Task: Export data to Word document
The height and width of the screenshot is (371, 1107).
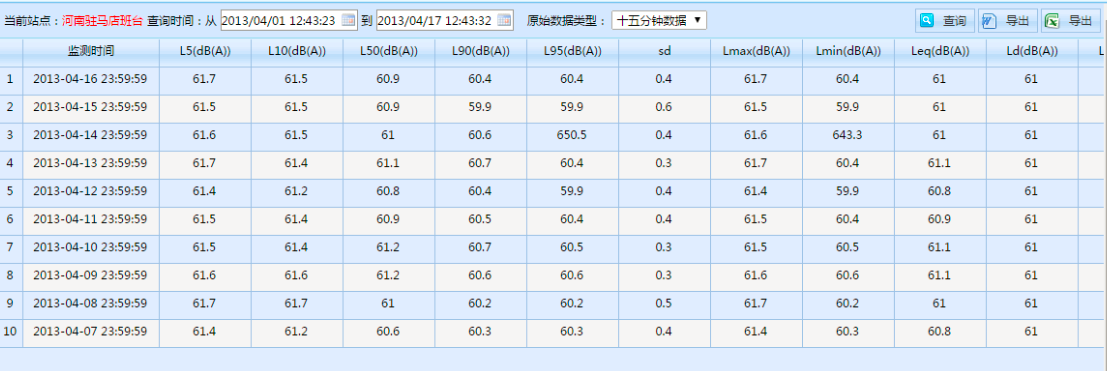Action: [1007, 21]
